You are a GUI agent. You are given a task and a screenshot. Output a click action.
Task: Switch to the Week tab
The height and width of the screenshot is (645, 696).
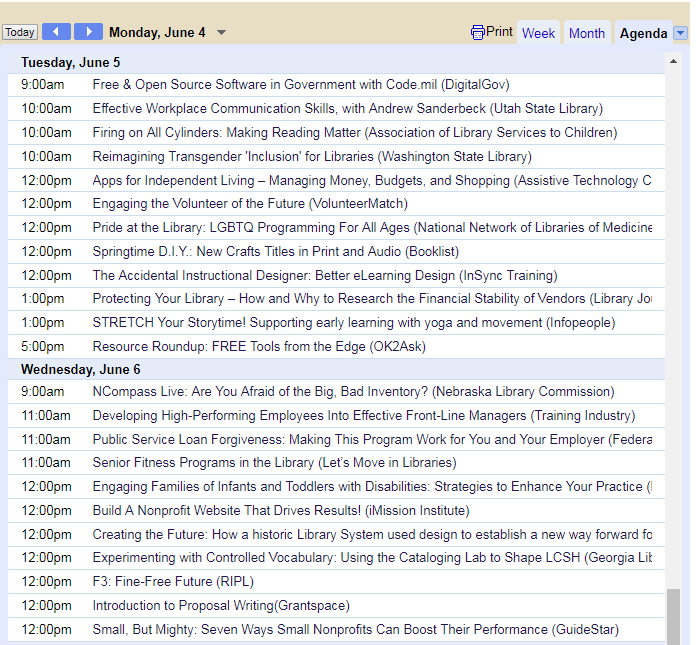(x=538, y=33)
